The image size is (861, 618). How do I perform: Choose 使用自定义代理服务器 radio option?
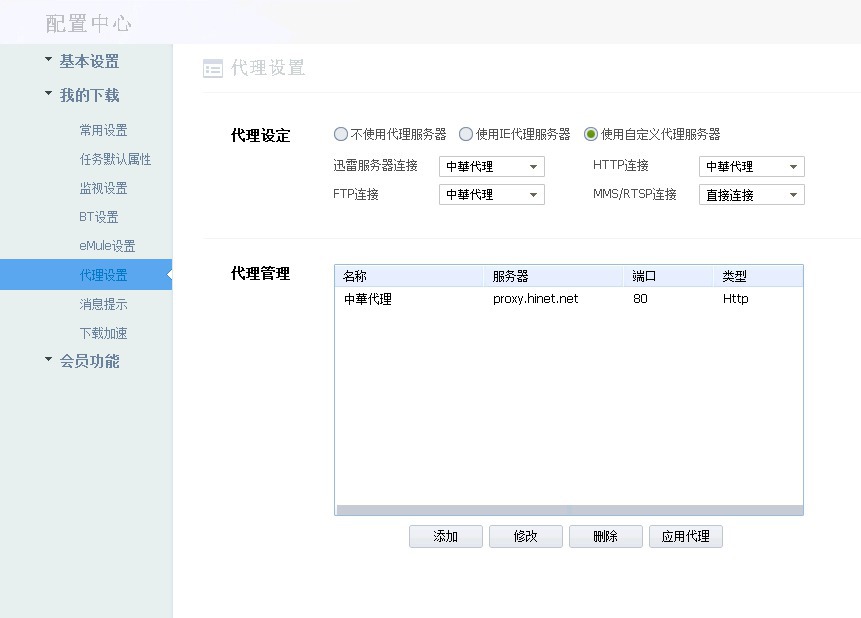(x=591, y=134)
